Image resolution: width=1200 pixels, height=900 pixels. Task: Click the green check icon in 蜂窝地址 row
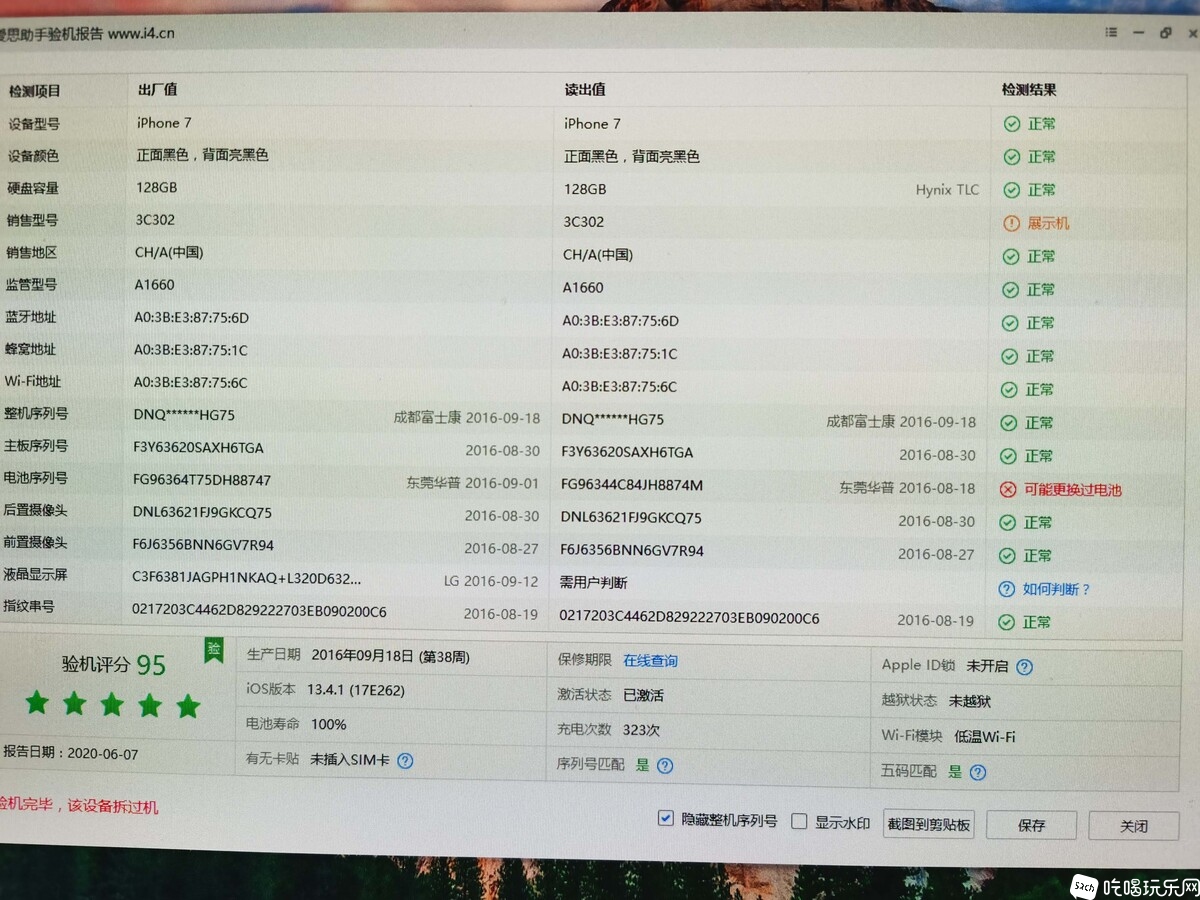coord(1010,356)
